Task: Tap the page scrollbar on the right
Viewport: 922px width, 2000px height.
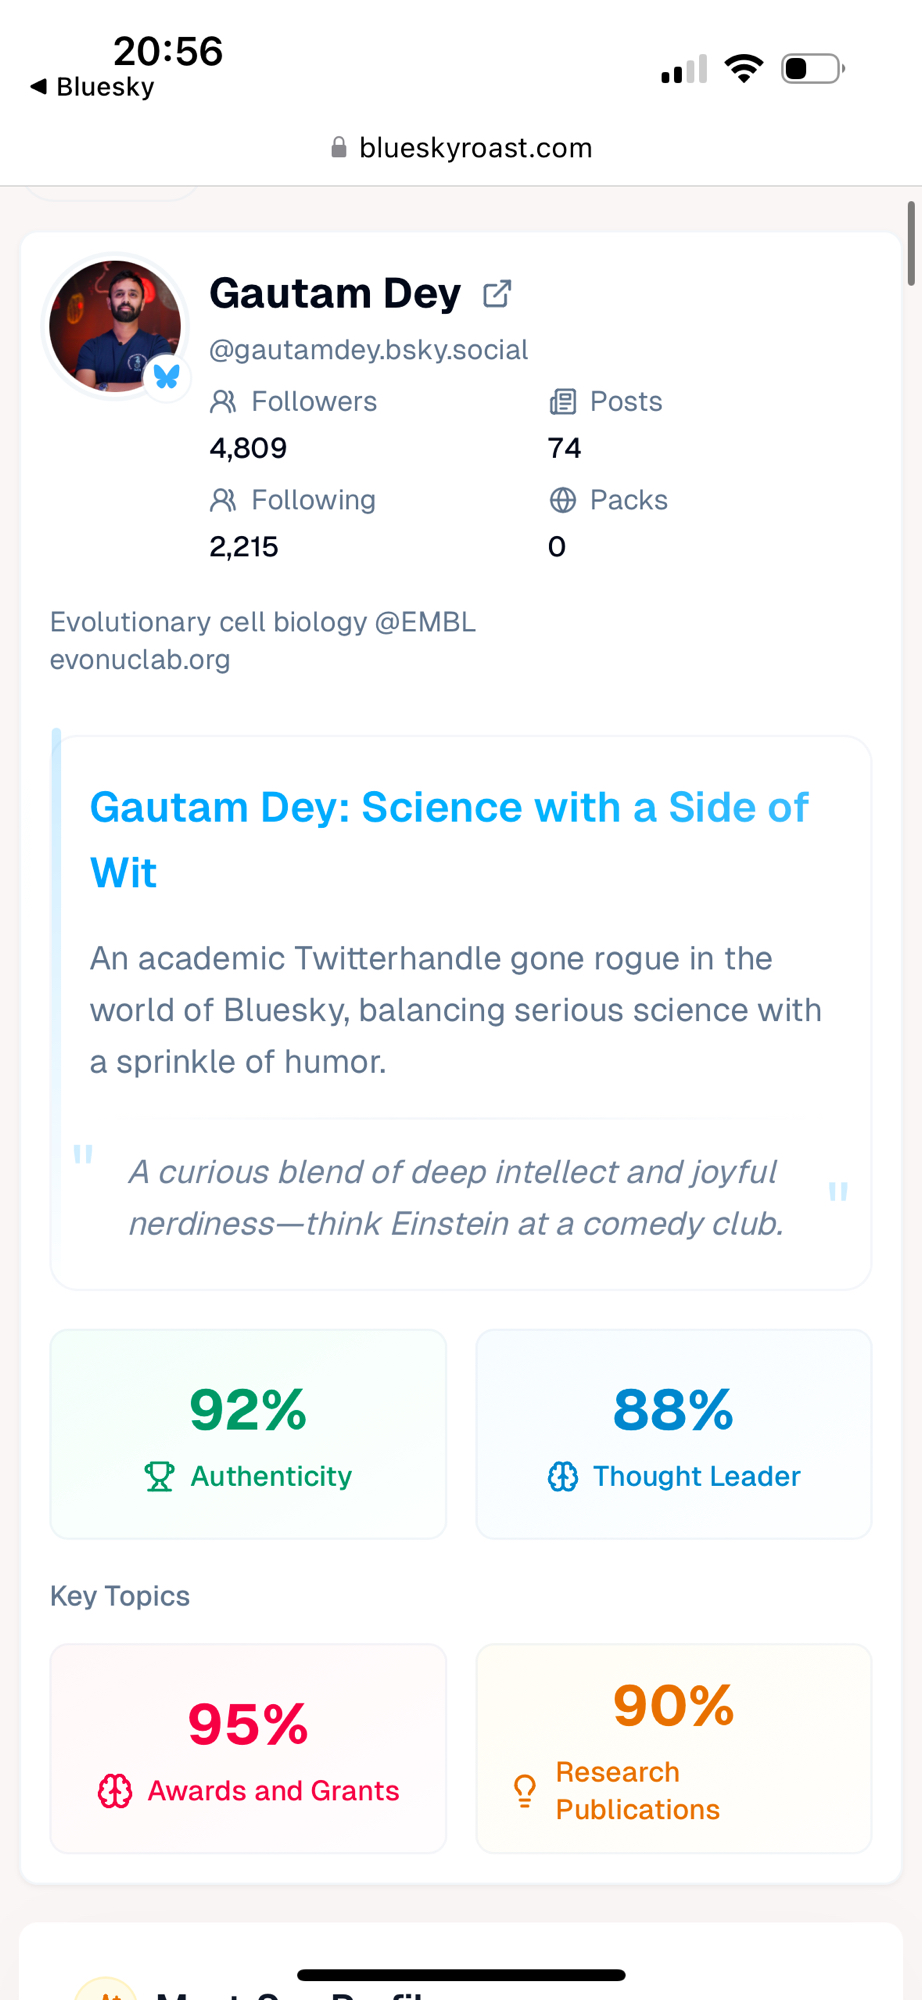Action: pos(911,243)
